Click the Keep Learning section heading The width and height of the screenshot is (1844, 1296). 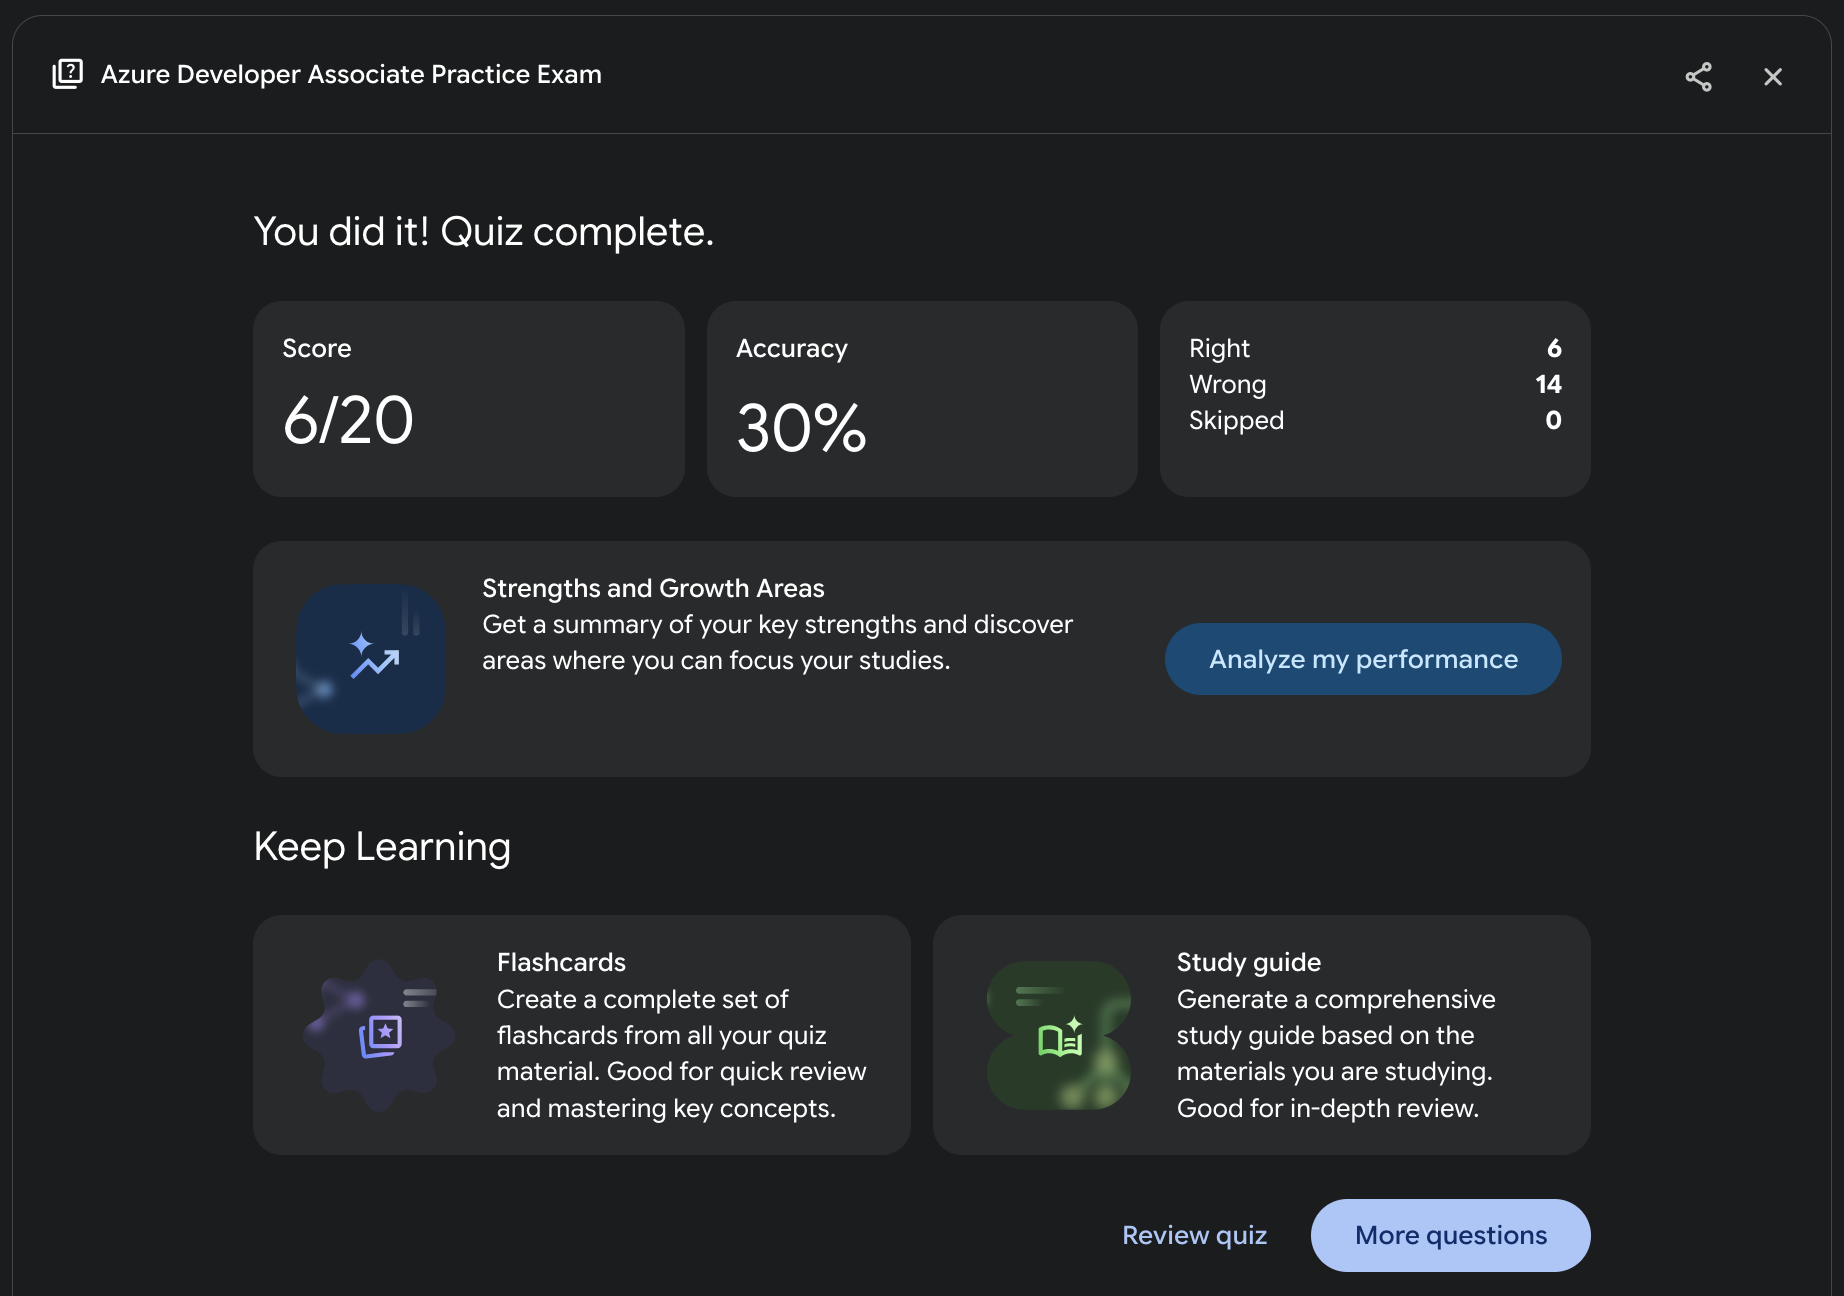(382, 846)
